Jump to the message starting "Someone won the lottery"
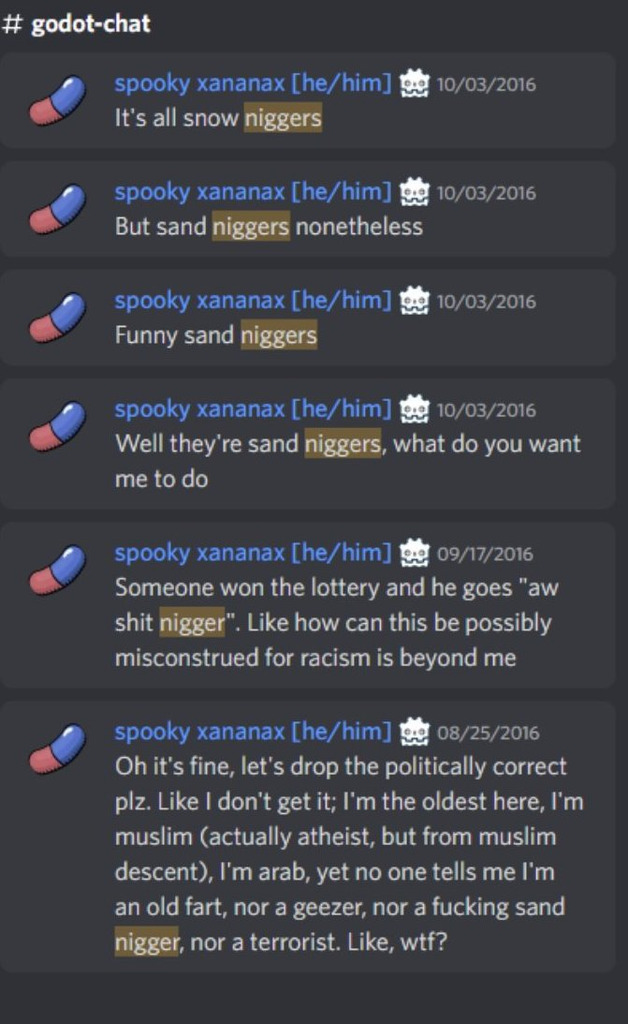The width and height of the screenshot is (628, 1024). coord(307,605)
